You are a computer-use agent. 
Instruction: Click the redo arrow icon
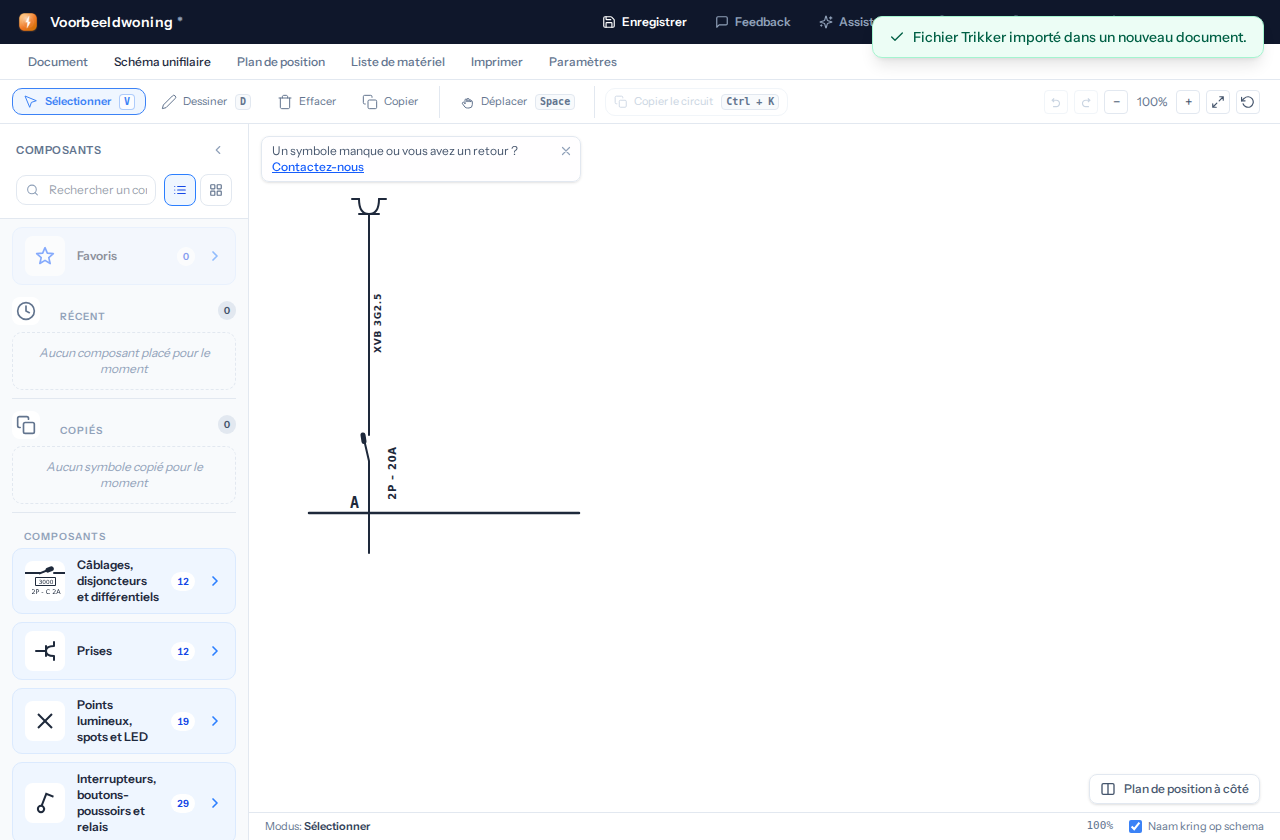[1086, 102]
